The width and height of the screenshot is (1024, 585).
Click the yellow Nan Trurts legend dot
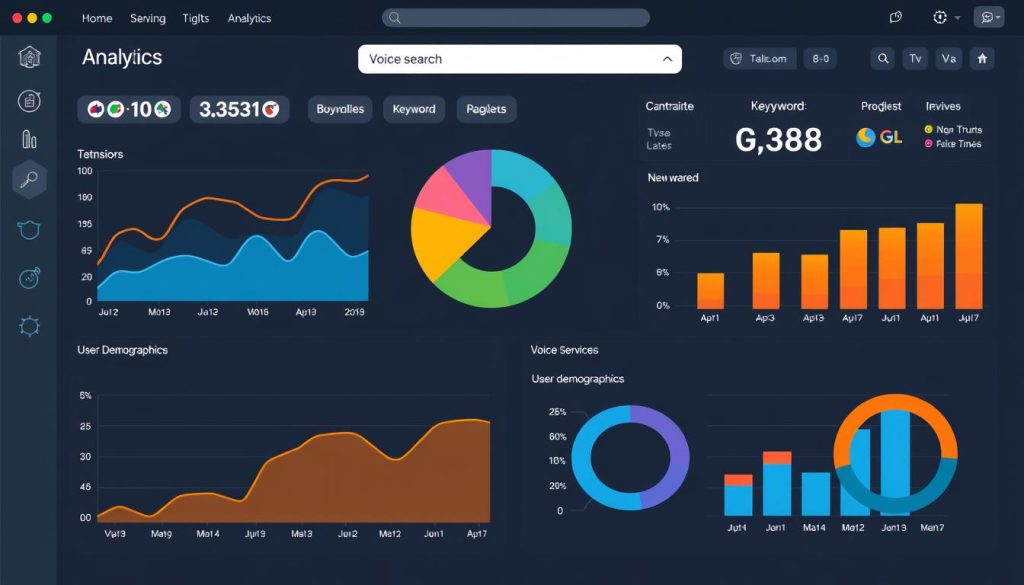click(x=928, y=129)
